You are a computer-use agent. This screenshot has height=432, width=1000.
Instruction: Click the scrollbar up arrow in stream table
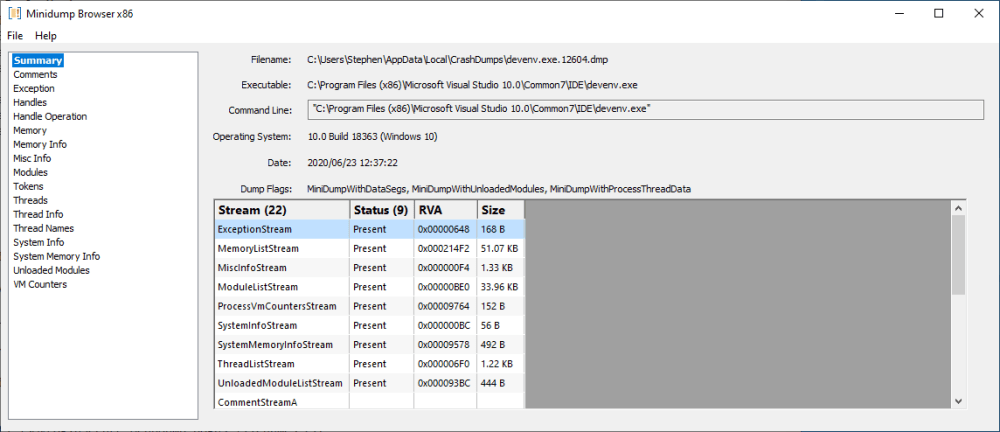959,207
